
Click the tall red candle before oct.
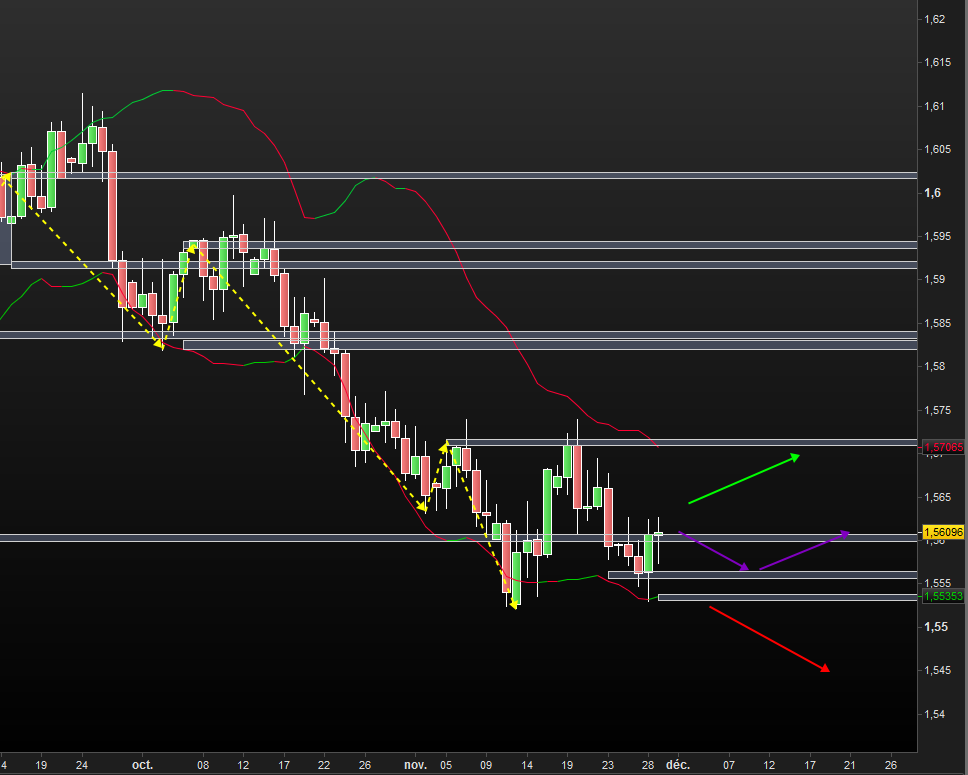pos(112,206)
